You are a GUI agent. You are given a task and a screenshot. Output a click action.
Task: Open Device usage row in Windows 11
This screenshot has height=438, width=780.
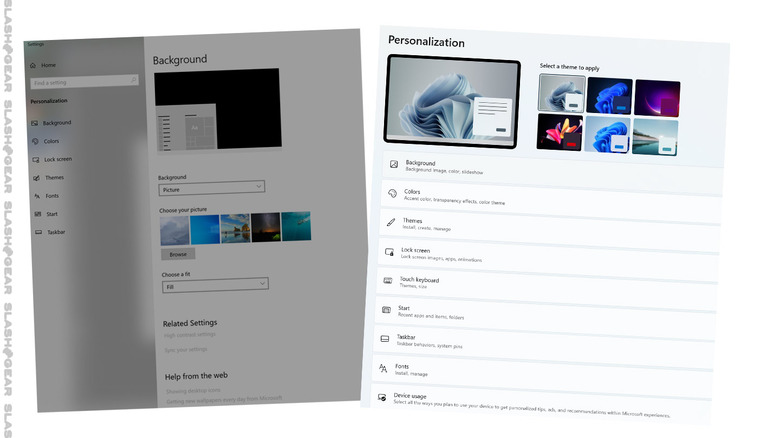(x=541, y=405)
